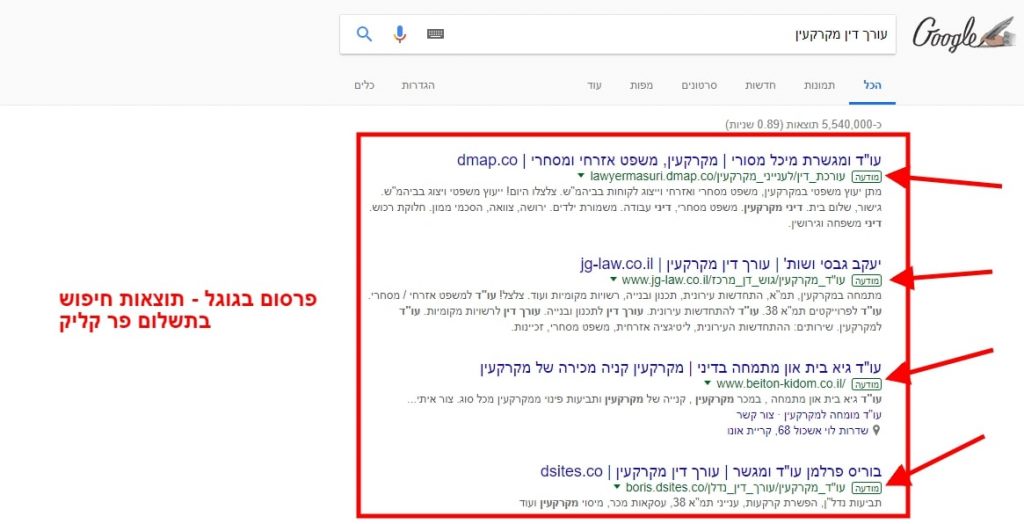Open הגדרות settings menu
The width and height of the screenshot is (1024, 524).
[x=418, y=86]
